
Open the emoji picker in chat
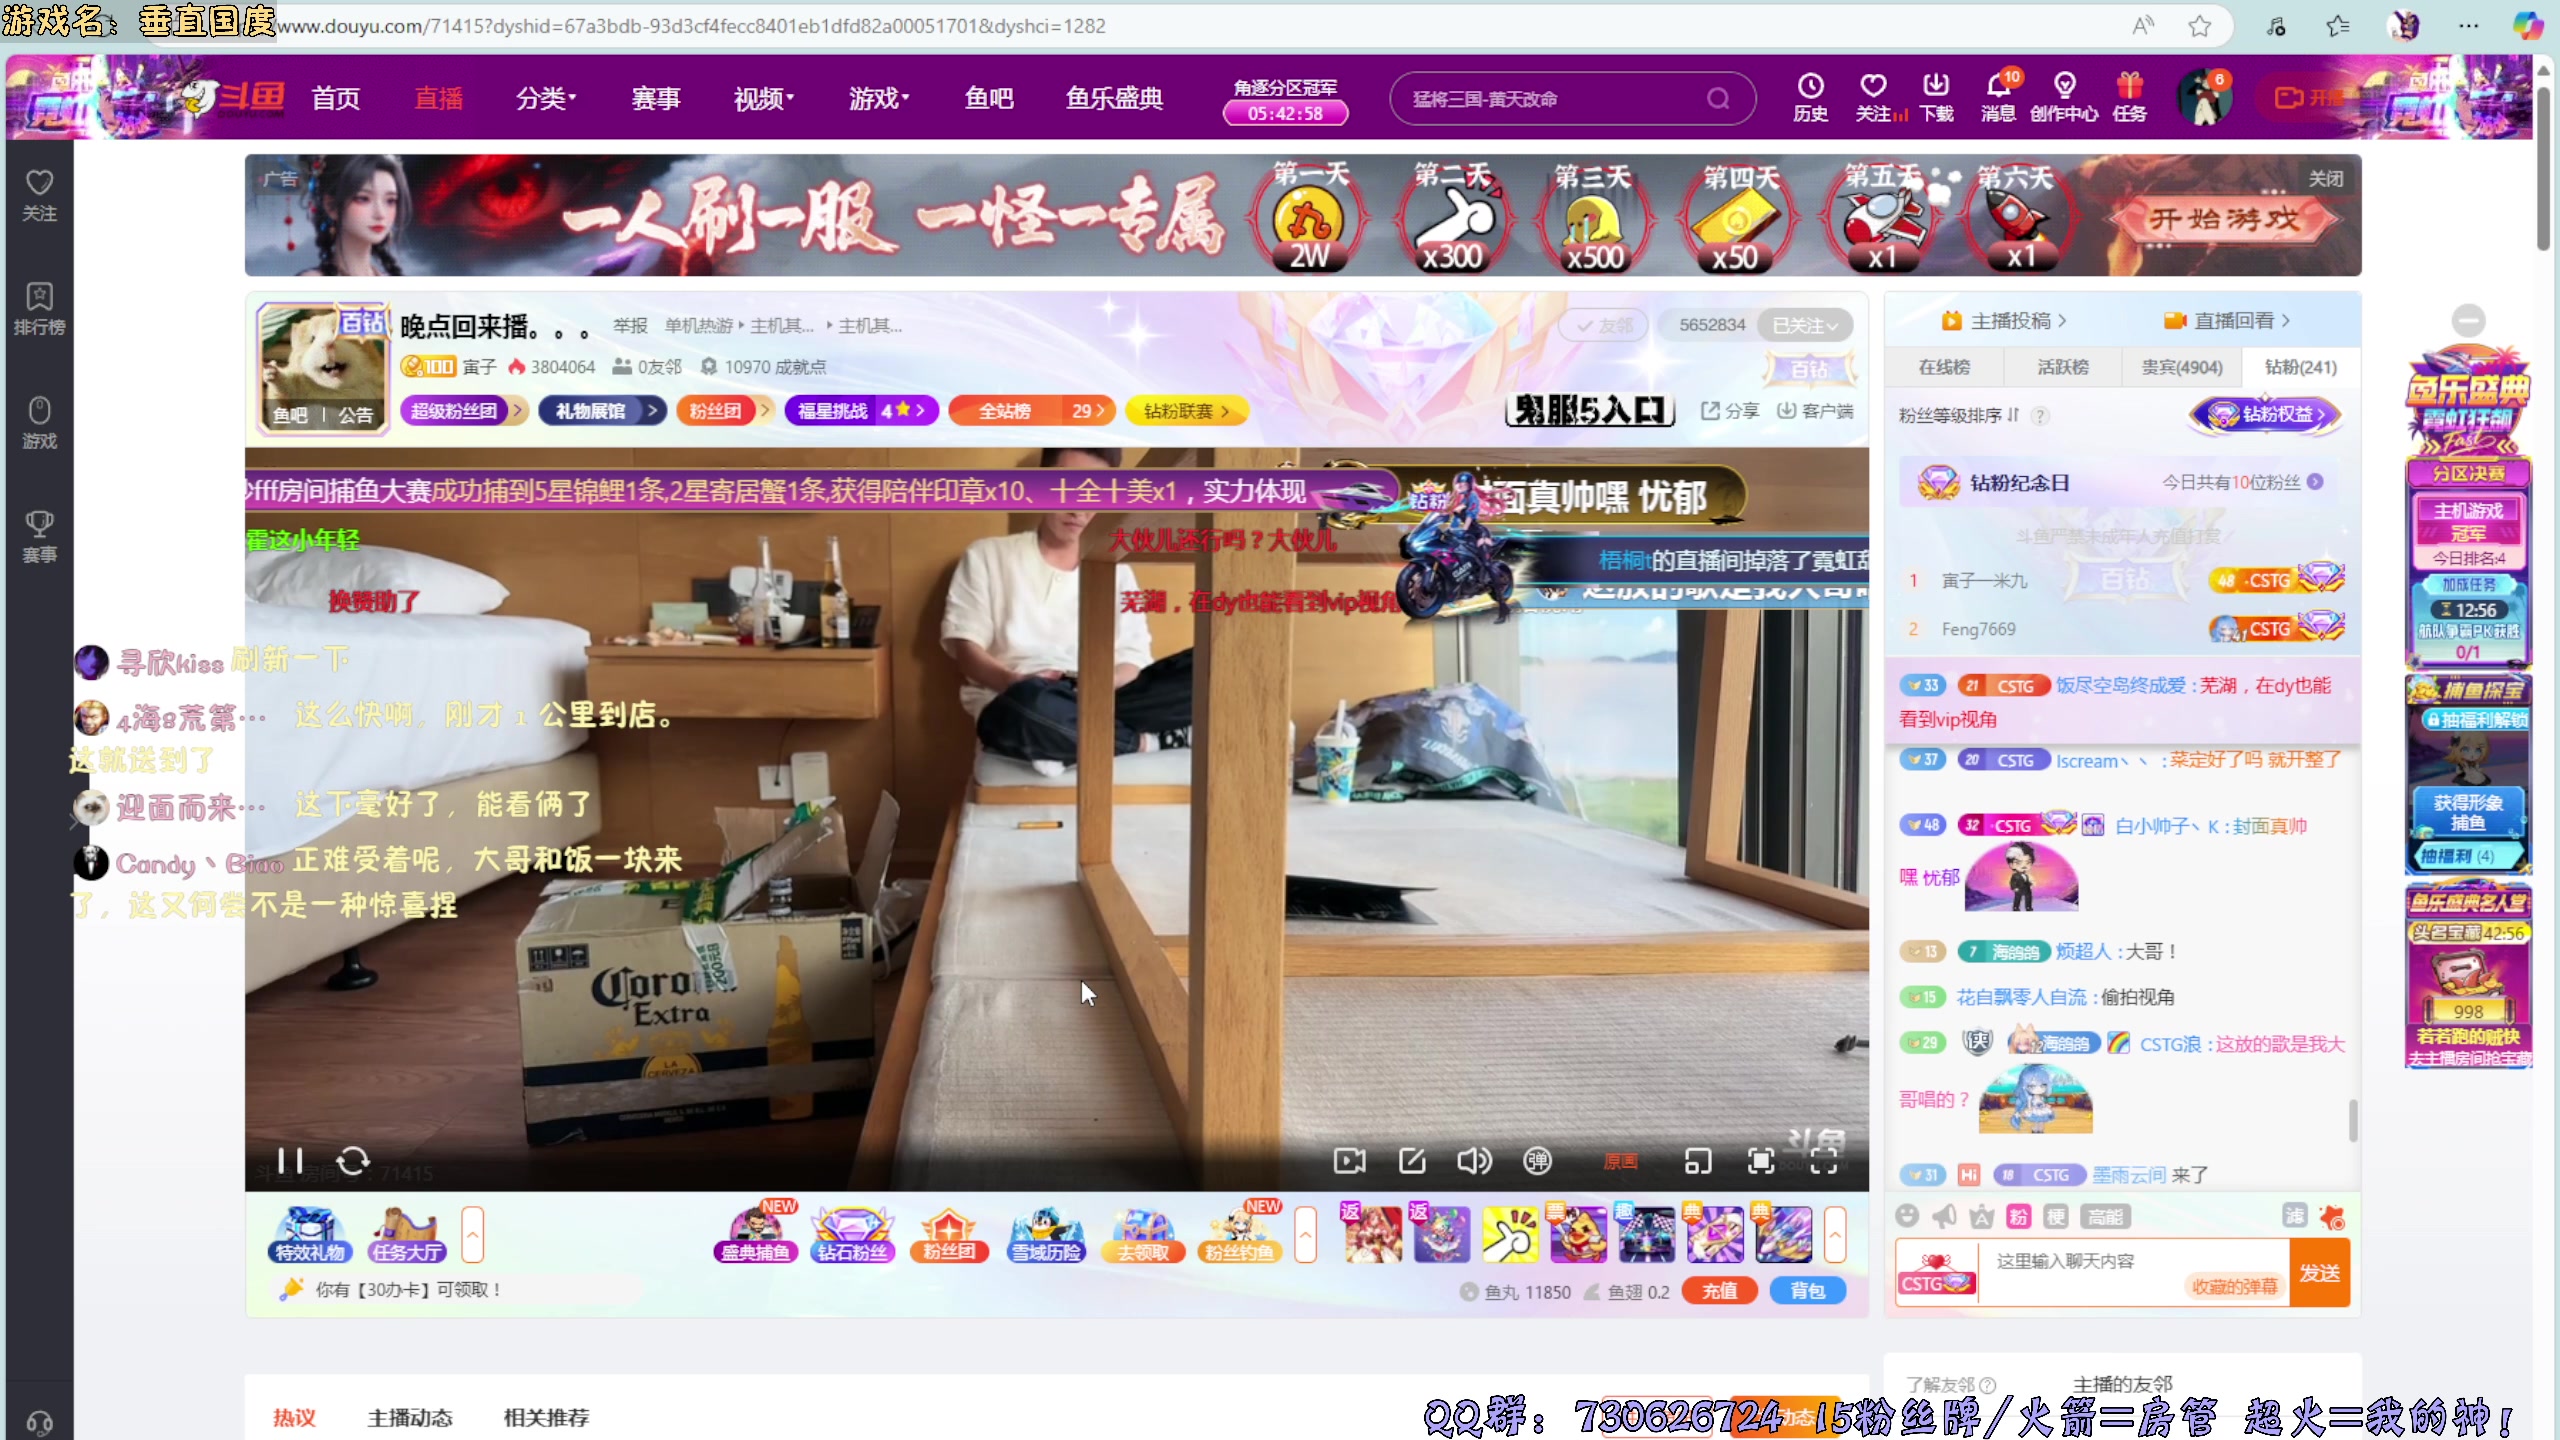click(x=1907, y=1216)
